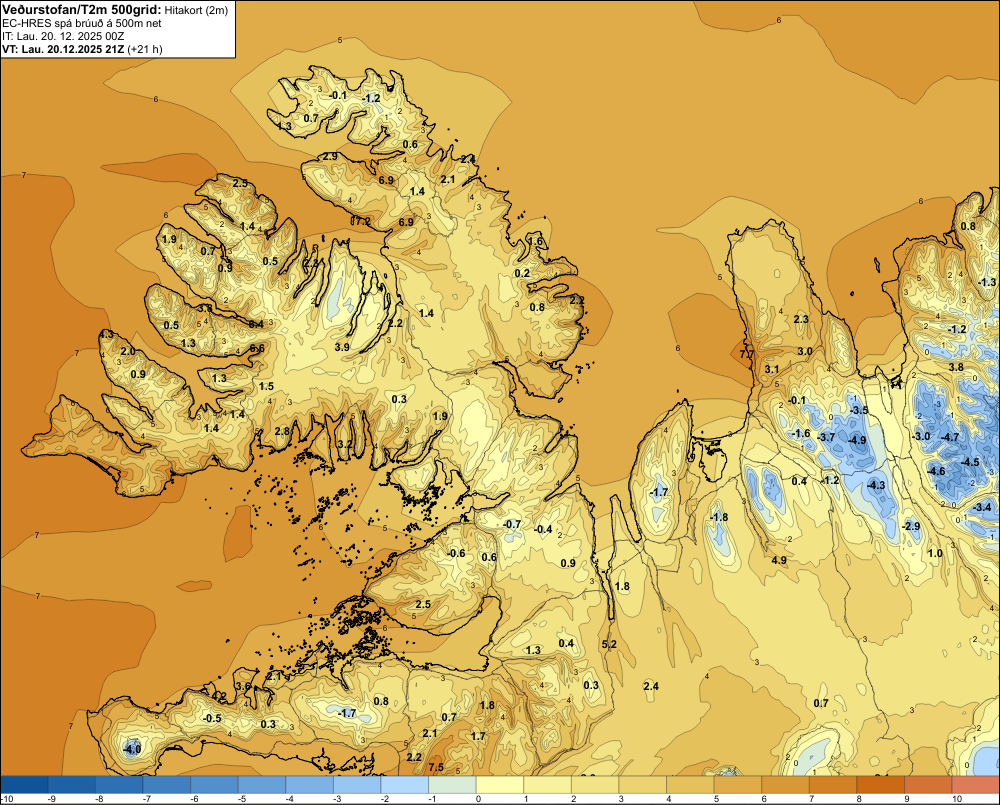Click the 2.8 temperature value
The image size is (1000, 805).
coord(282,431)
